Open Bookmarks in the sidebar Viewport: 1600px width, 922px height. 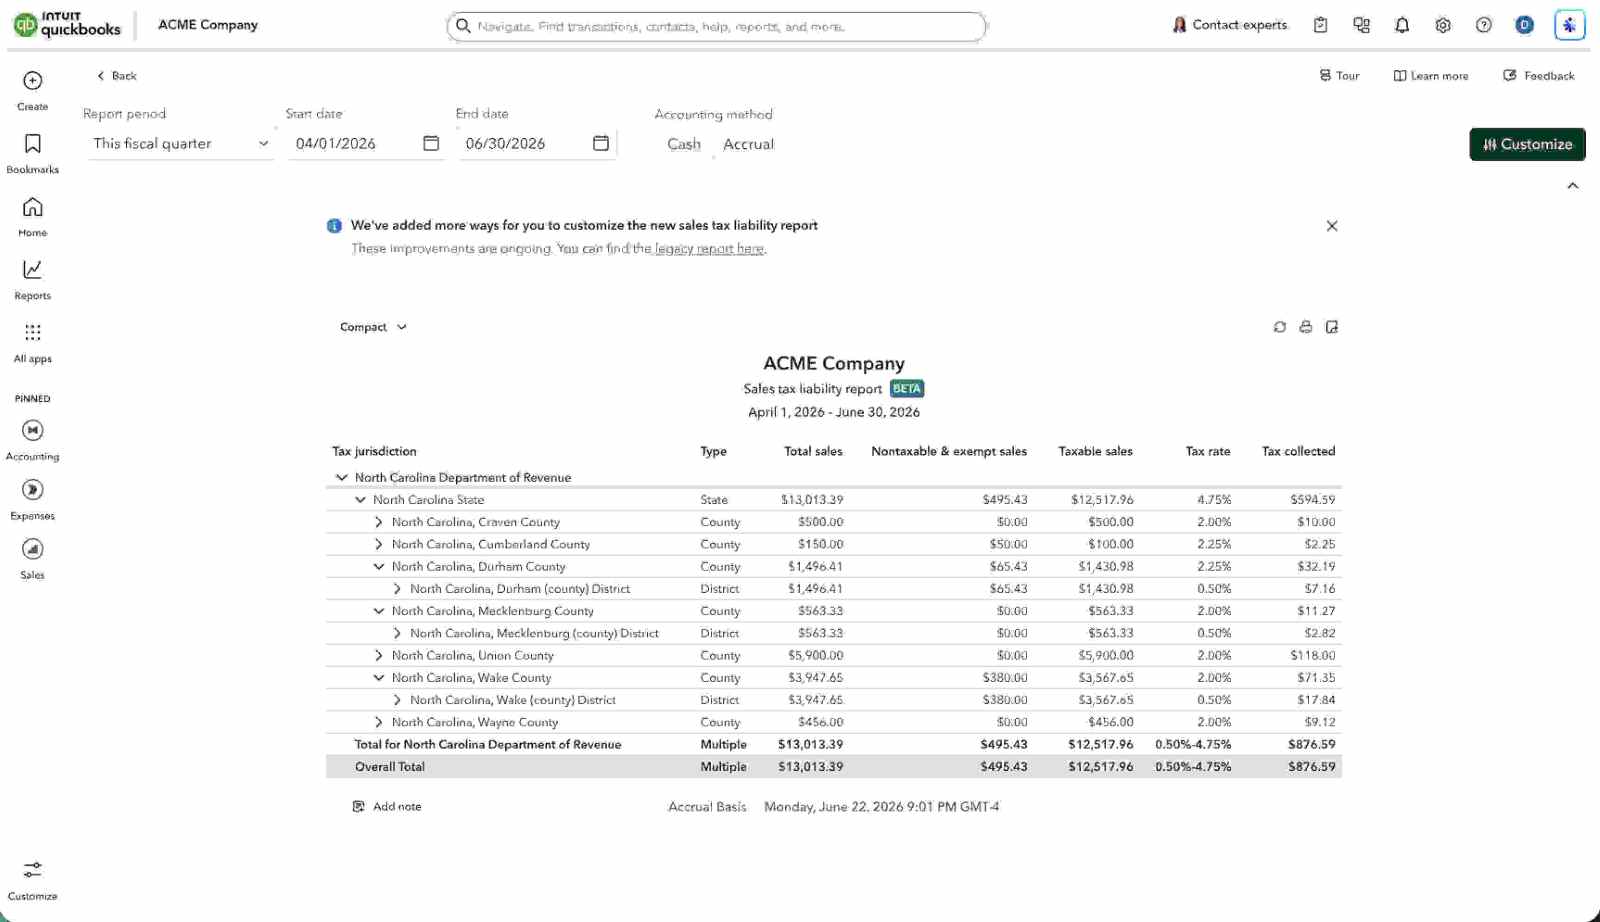32,153
